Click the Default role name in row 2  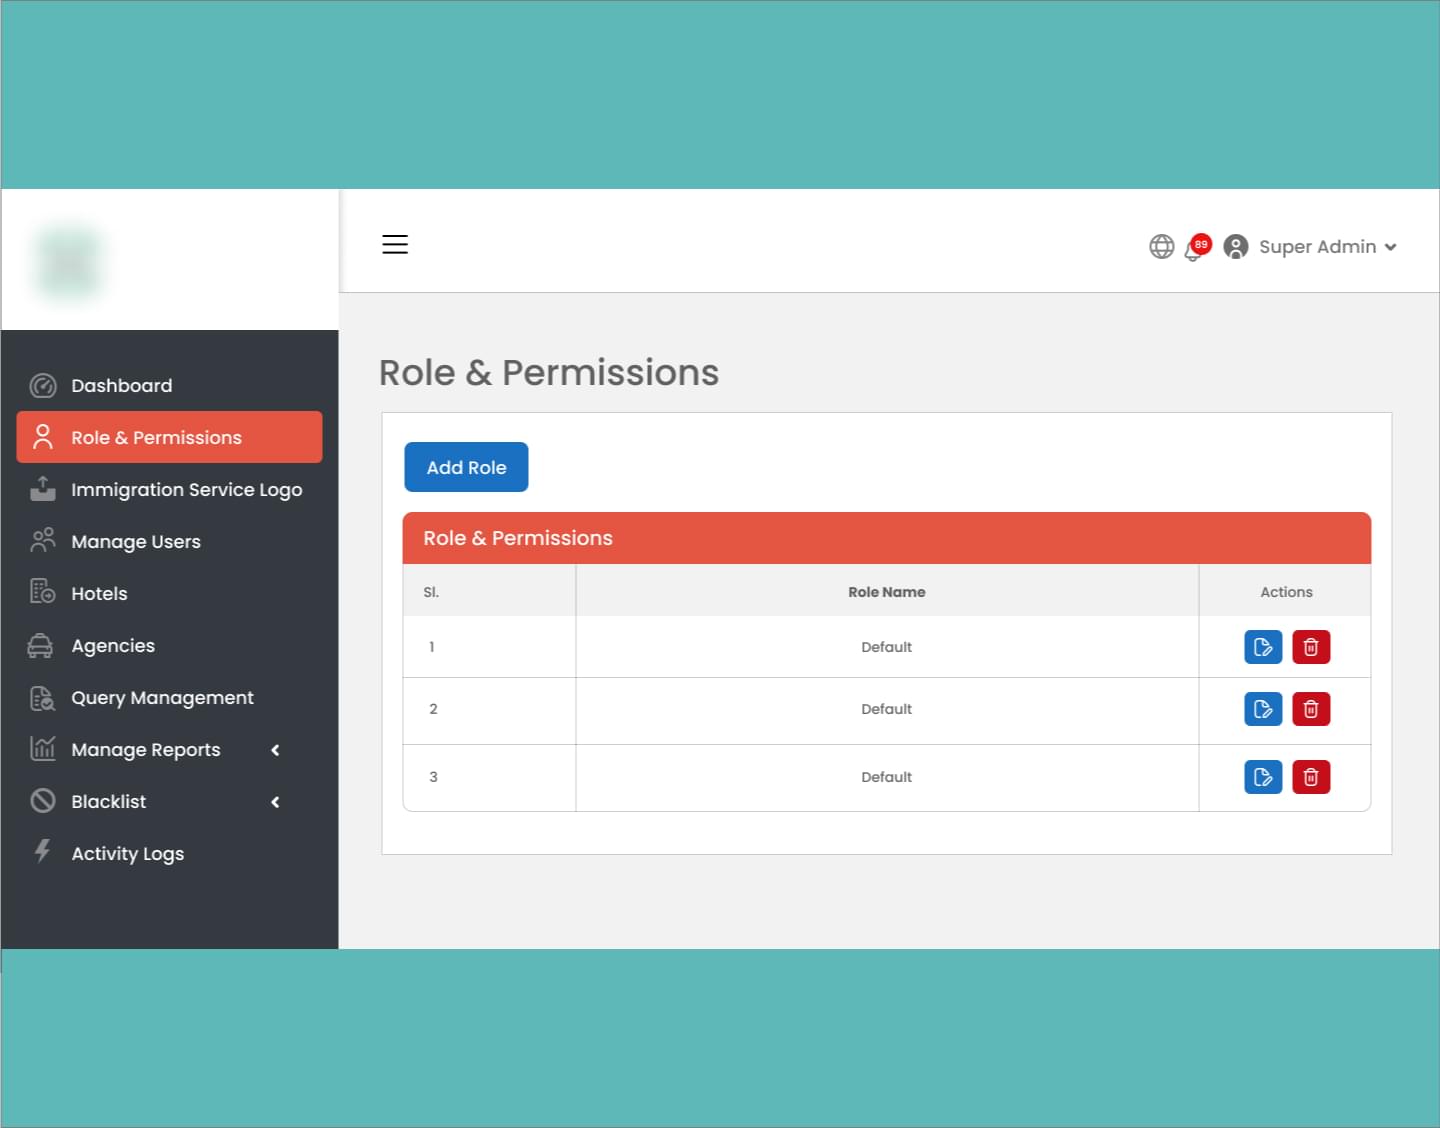pyautogui.click(x=886, y=709)
